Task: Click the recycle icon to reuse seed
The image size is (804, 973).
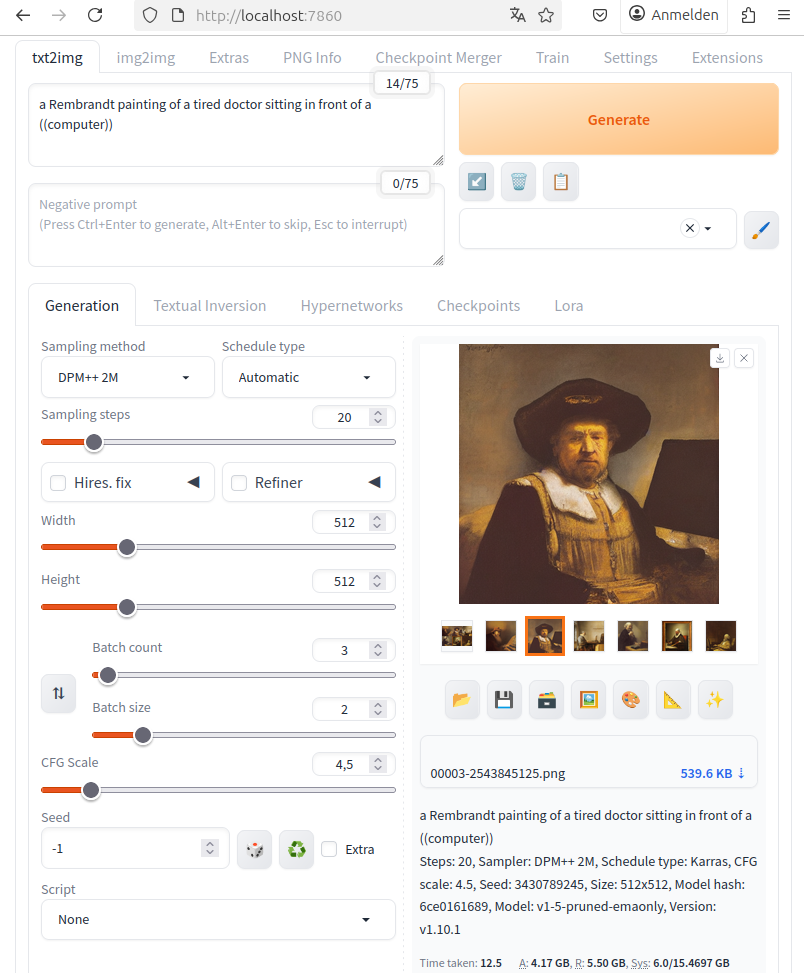Action: (x=296, y=849)
